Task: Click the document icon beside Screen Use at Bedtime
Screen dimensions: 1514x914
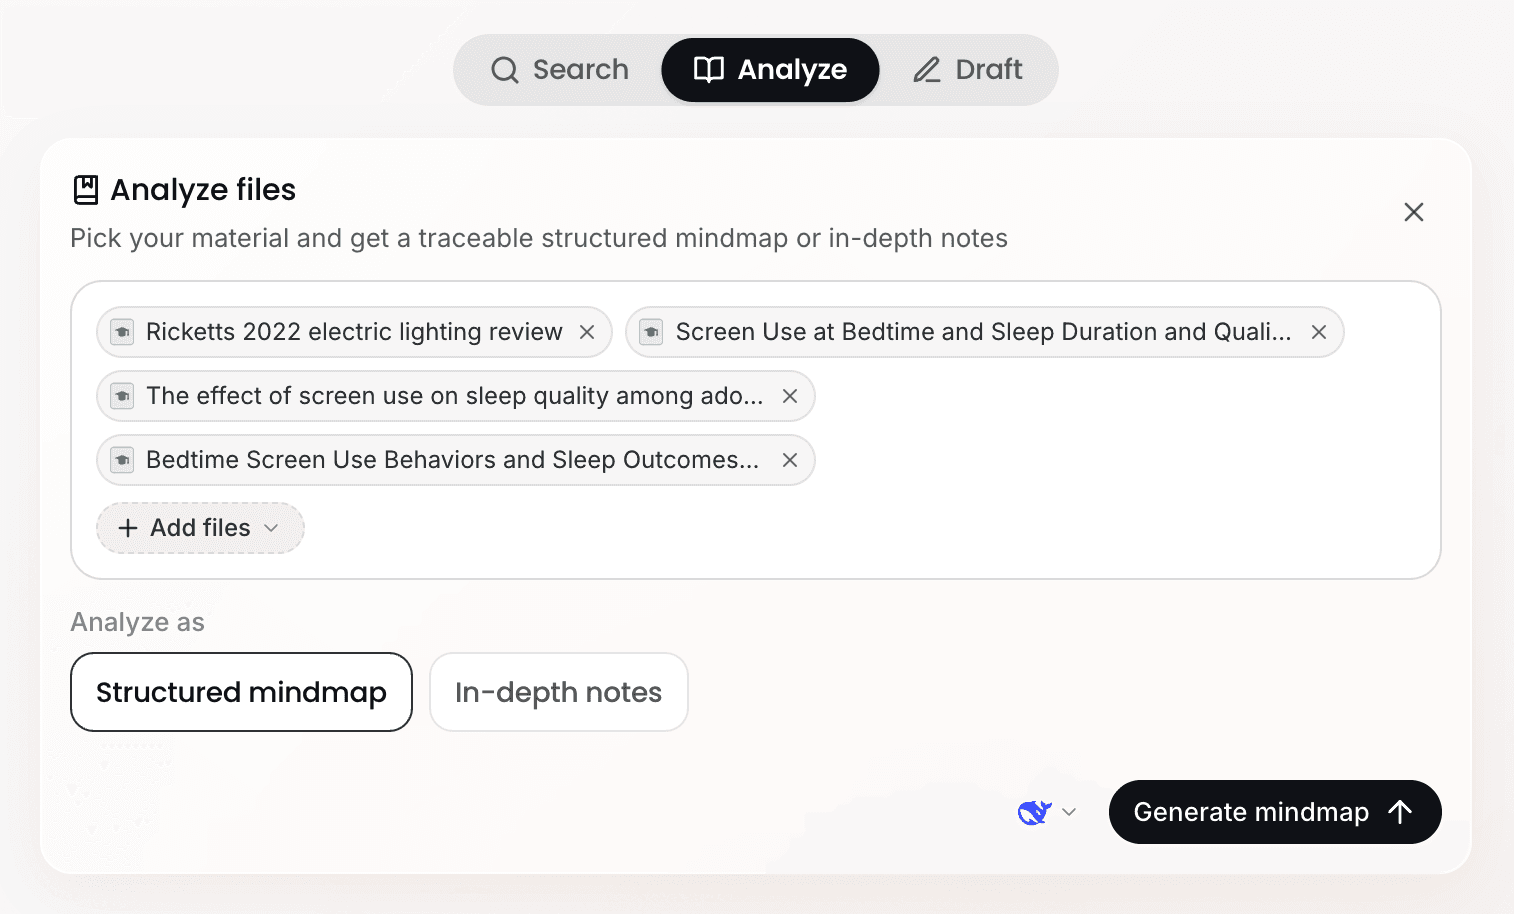Action: pyautogui.click(x=651, y=332)
